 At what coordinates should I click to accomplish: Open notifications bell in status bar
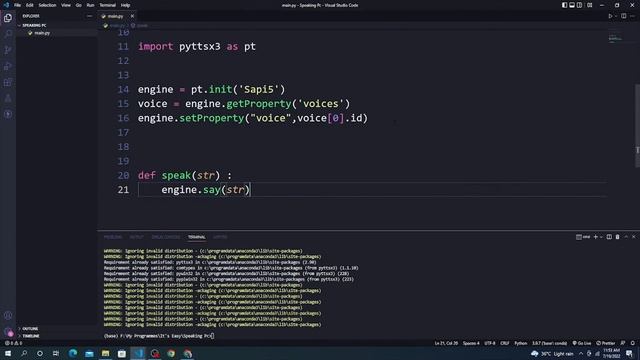633,343
